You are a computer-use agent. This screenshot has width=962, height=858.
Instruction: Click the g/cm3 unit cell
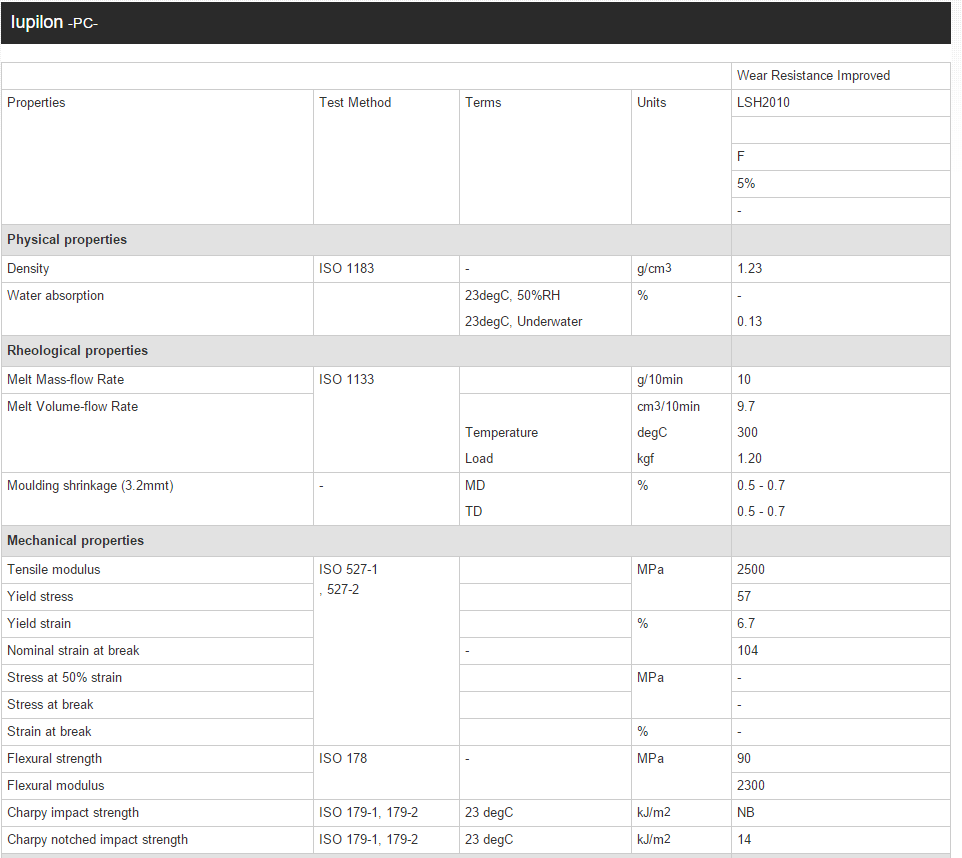[654, 268]
